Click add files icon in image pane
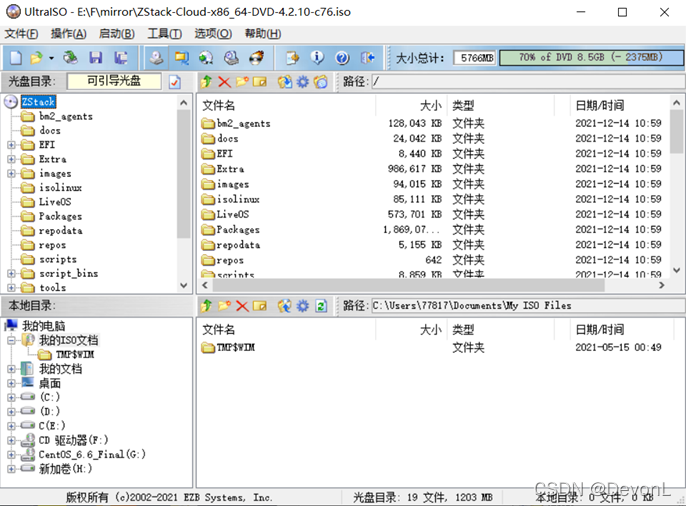 285,82
